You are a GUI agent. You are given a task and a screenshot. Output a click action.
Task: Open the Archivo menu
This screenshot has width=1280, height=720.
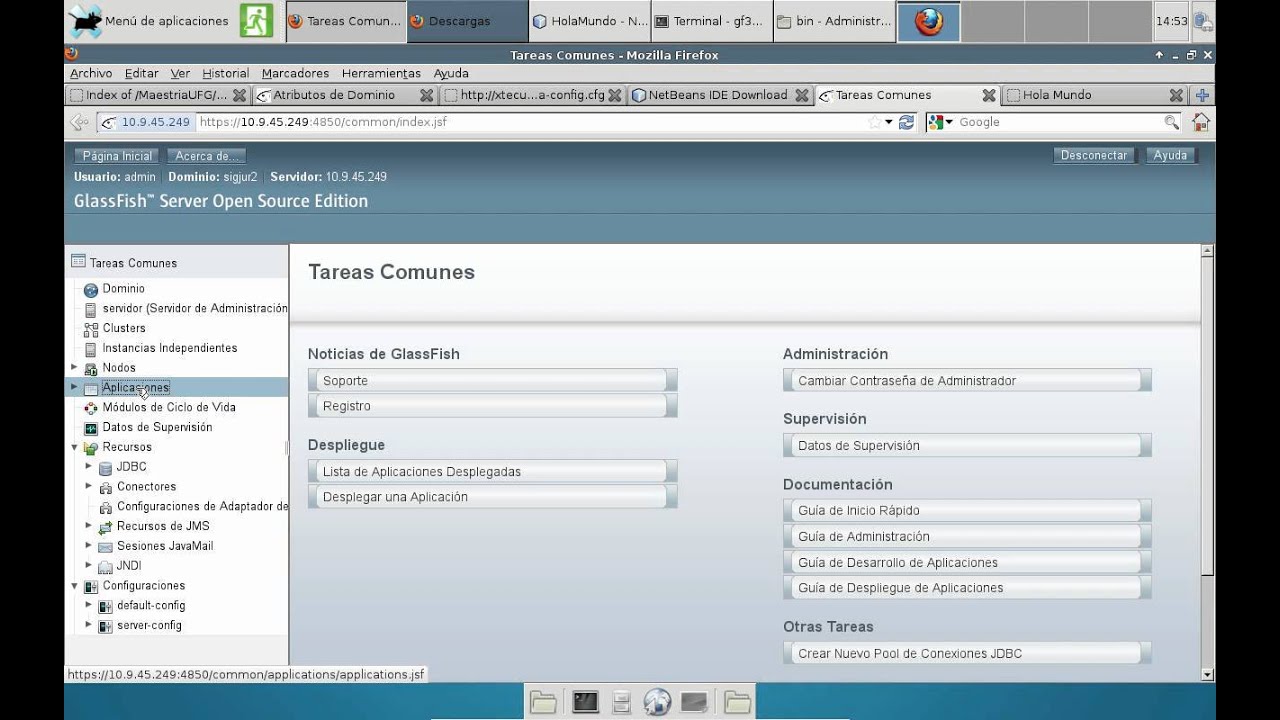(x=91, y=73)
